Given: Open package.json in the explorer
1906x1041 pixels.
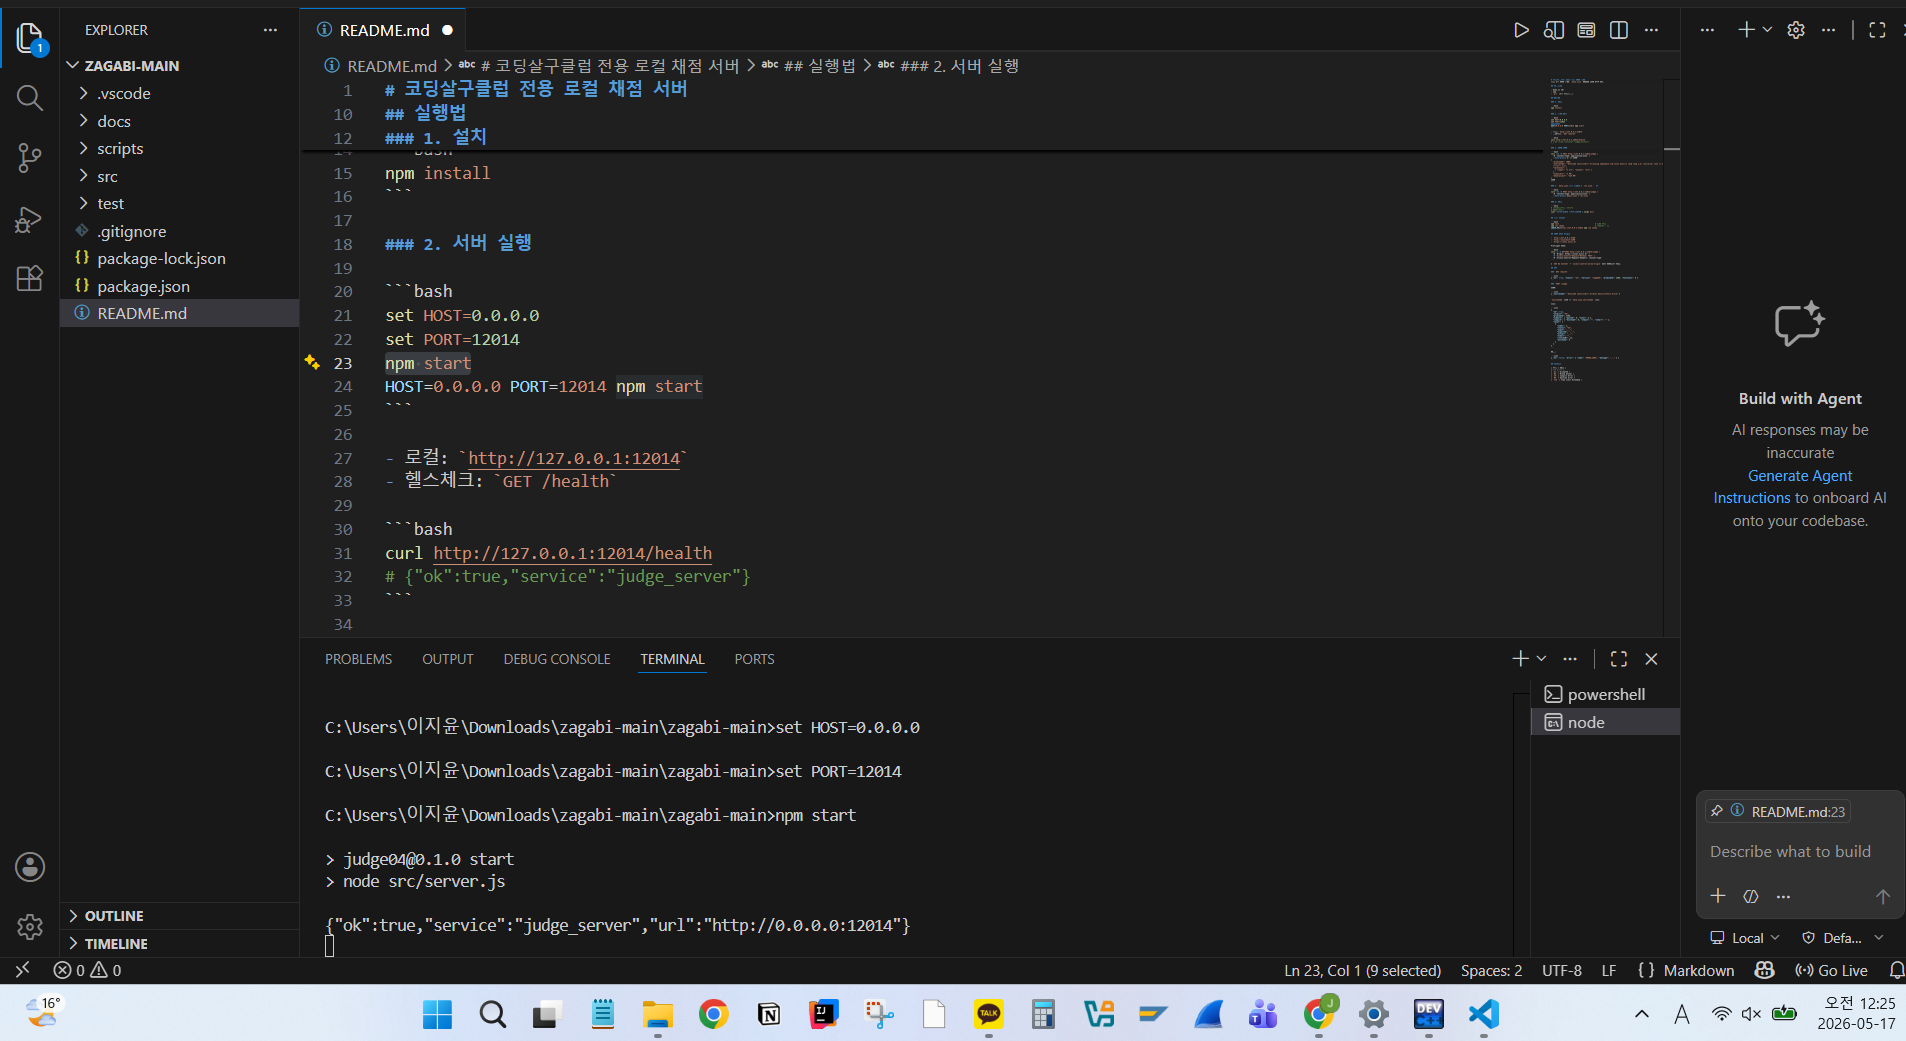Looking at the screenshot, I should coord(180,286).
